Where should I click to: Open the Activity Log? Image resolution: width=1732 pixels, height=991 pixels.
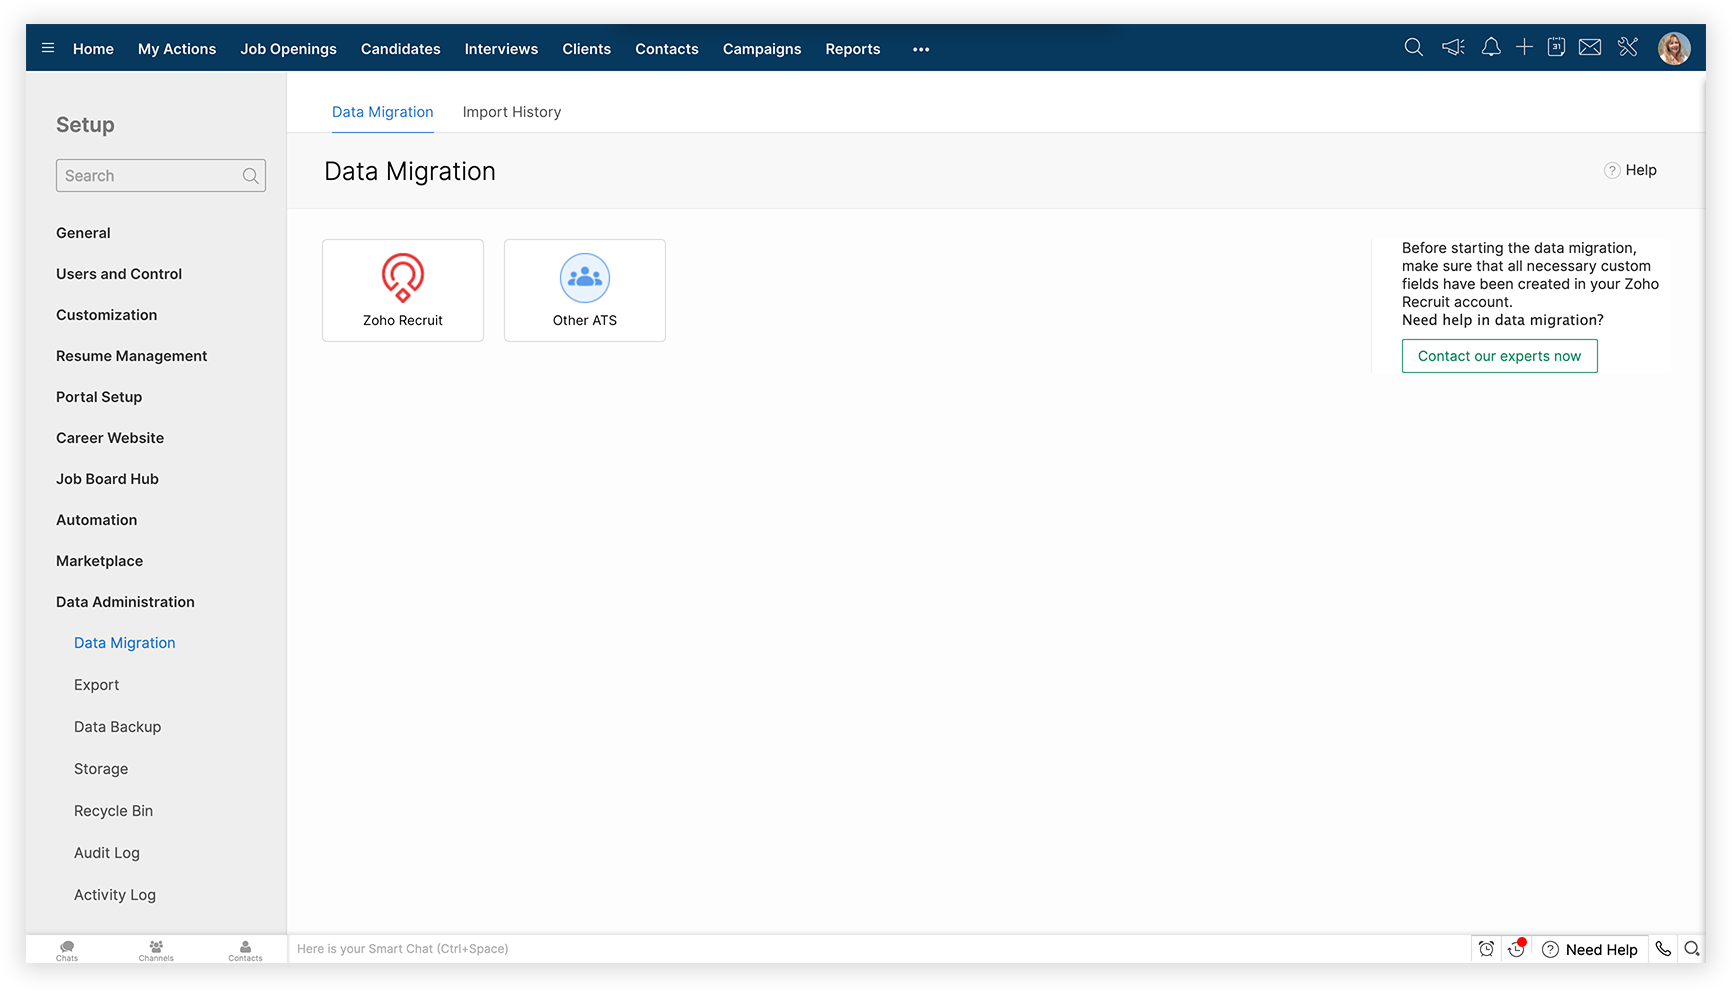coord(115,895)
